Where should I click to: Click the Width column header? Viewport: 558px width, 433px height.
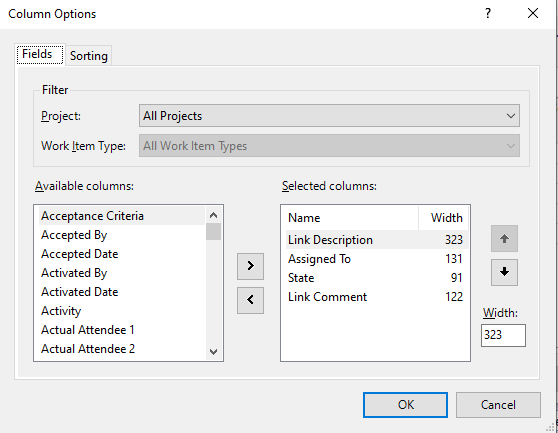(x=443, y=218)
